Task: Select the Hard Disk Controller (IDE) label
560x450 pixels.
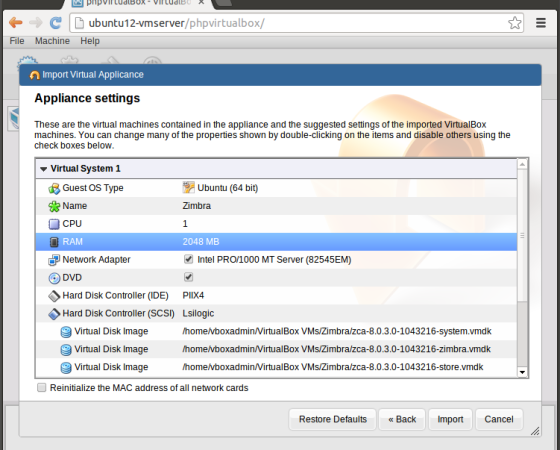Action: (x=115, y=296)
